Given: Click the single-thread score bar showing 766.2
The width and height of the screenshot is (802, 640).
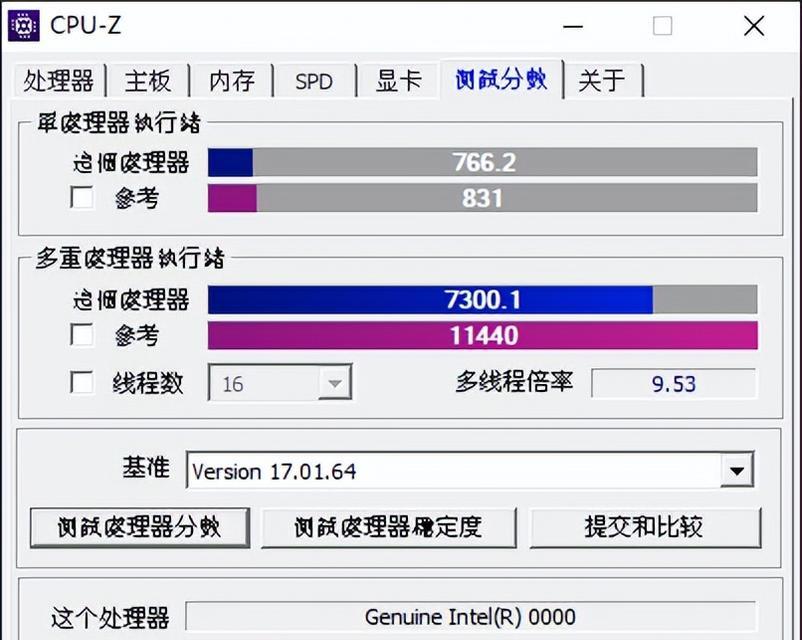Looking at the screenshot, I should (x=482, y=162).
